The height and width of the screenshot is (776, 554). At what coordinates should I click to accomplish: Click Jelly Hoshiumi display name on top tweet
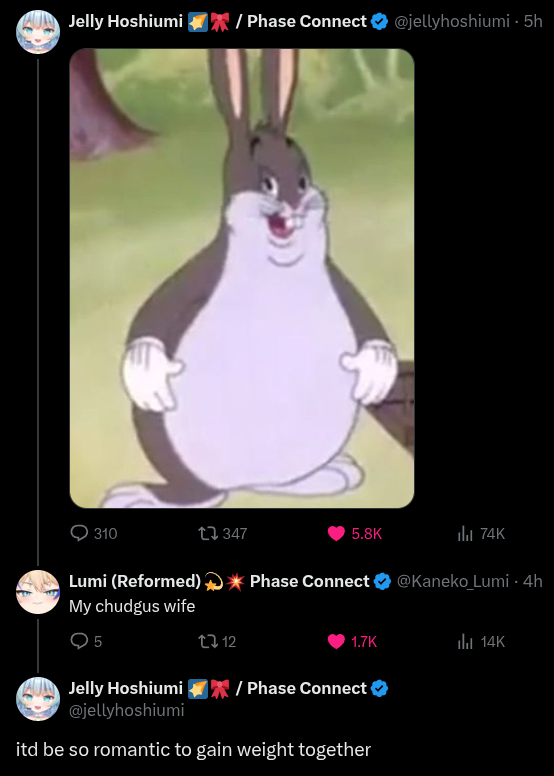pyautogui.click(x=126, y=21)
